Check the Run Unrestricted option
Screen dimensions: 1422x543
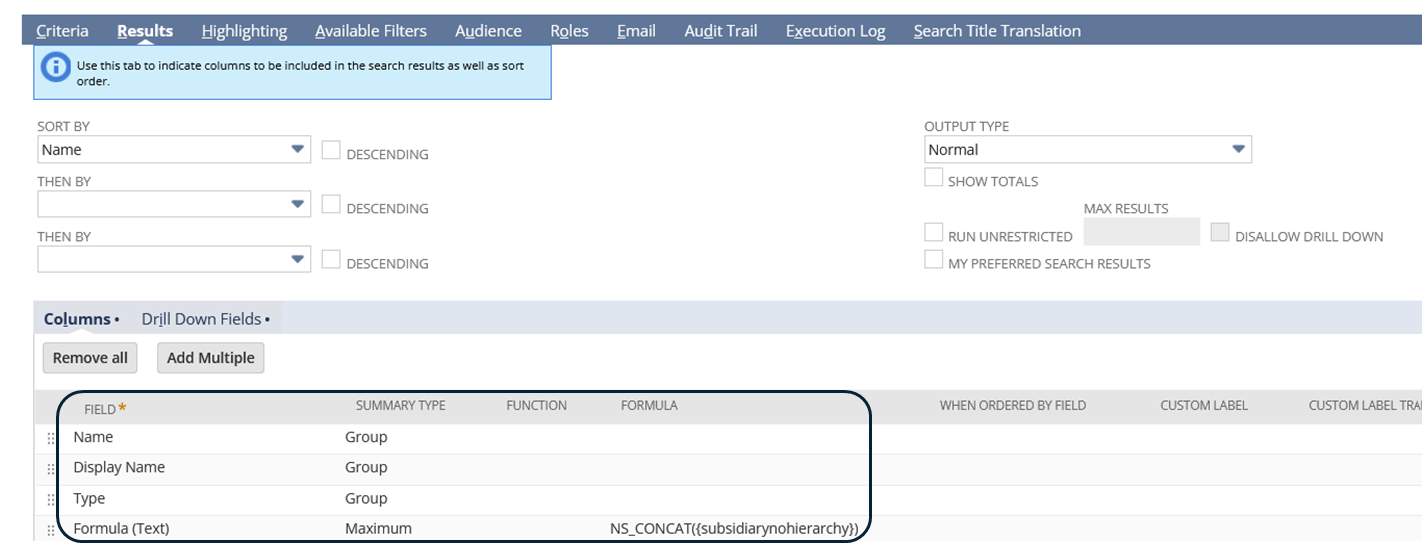click(x=933, y=233)
